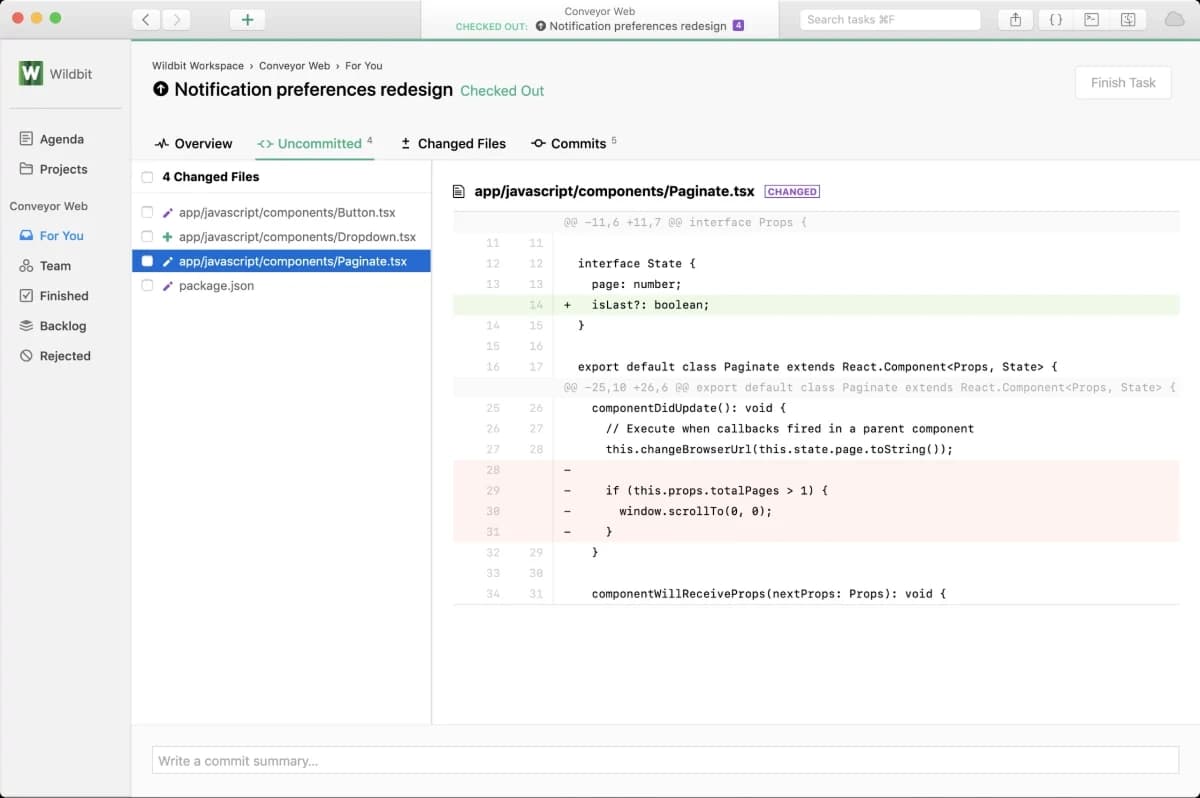1200x798 pixels.
Task: Click the back navigation arrow in the toolbar
Action: pos(146,19)
